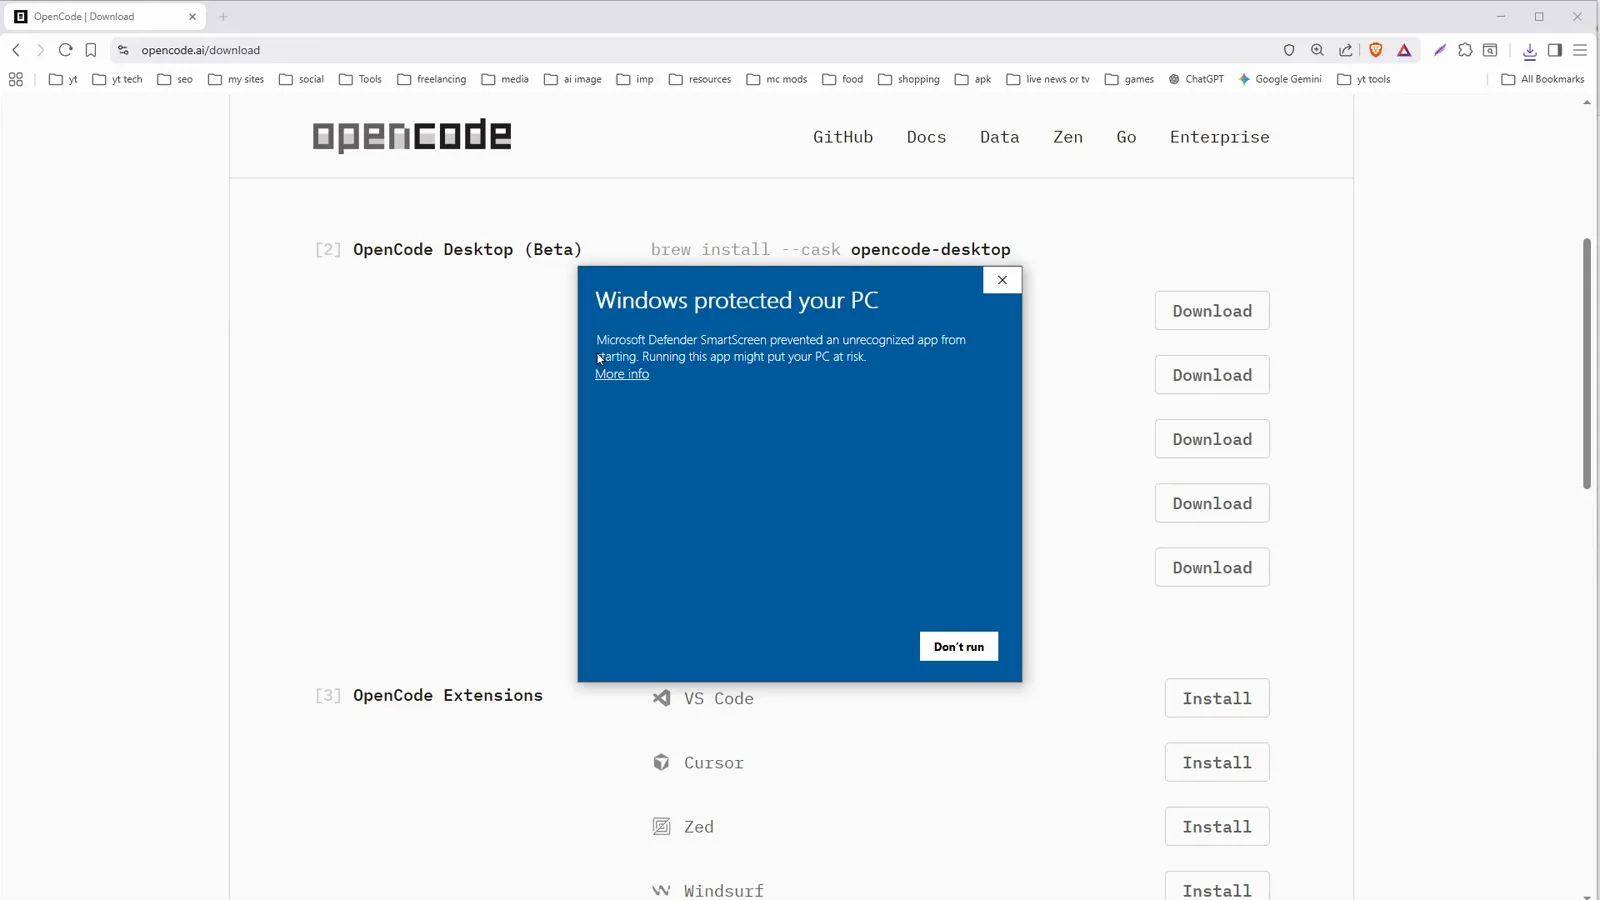The image size is (1600, 900).
Task: Open the 'social' bookmarks folder
Action: point(301,79)
